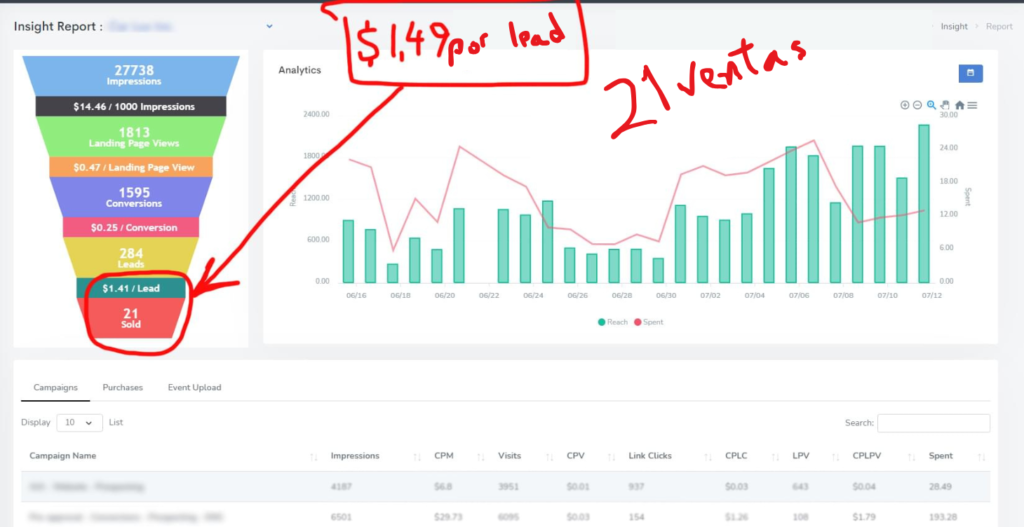
Task: Switch to the Event Upload tab
Action: click(195, 387)
